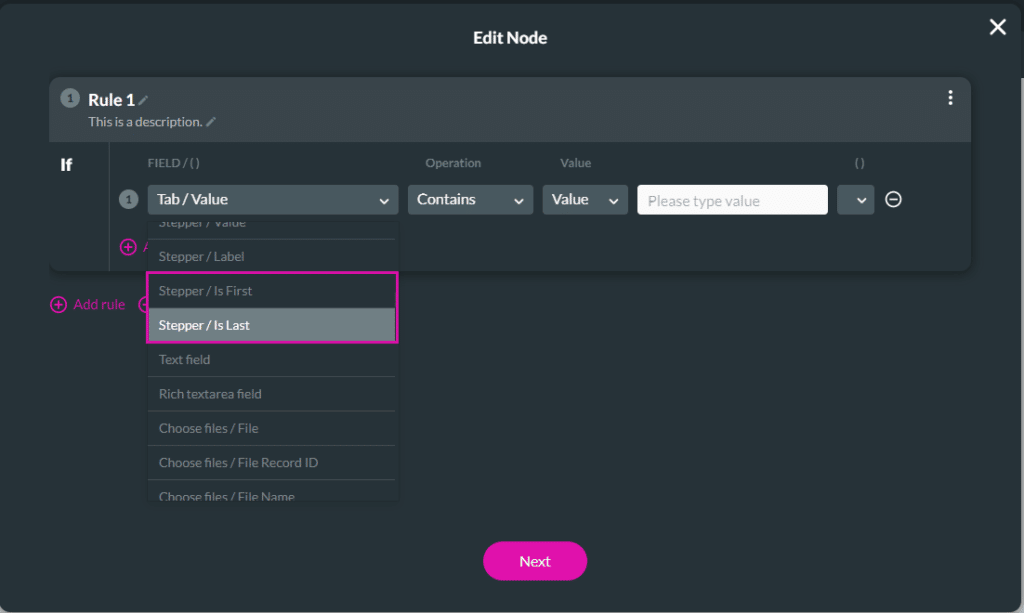Screen dimensions: 1024x613
Task: Open the three-dot options menu for Rule 1
Action: pyautogui.click(x=949, y=98)
